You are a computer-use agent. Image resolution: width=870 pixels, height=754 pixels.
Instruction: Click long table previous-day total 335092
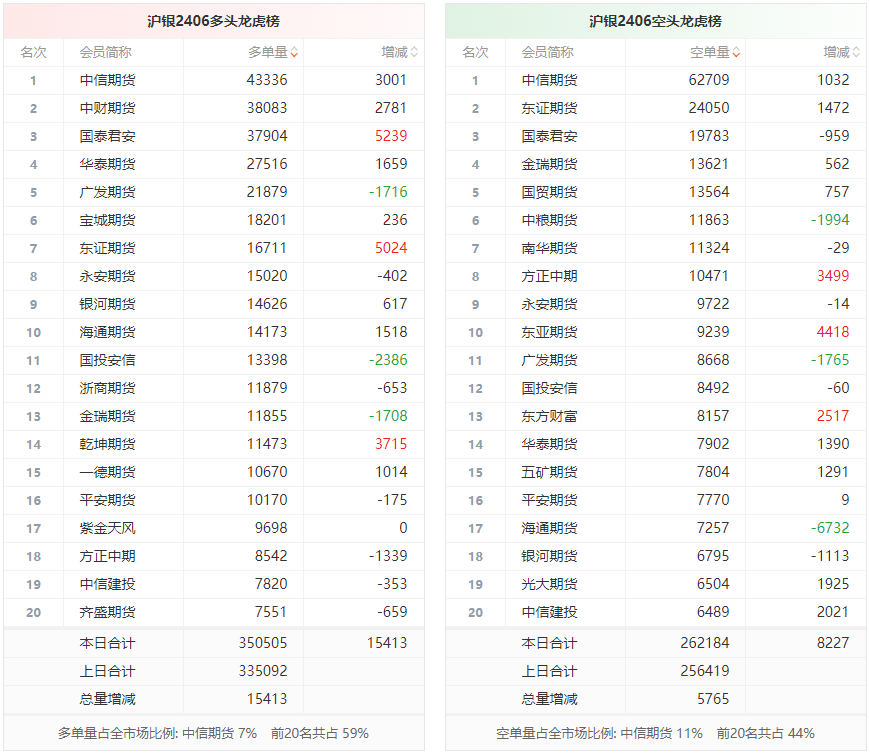pos(263,671)
